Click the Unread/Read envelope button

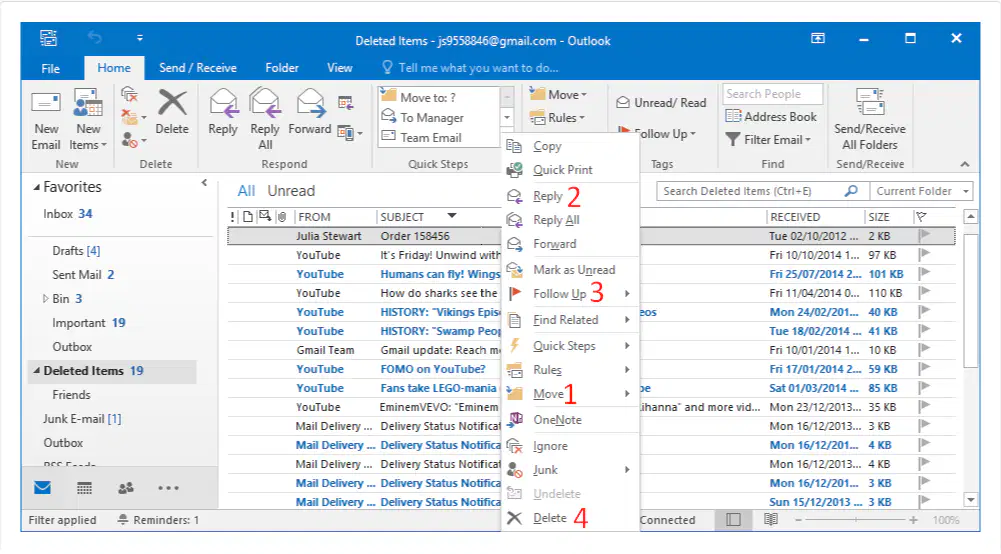tap(661, 103)
